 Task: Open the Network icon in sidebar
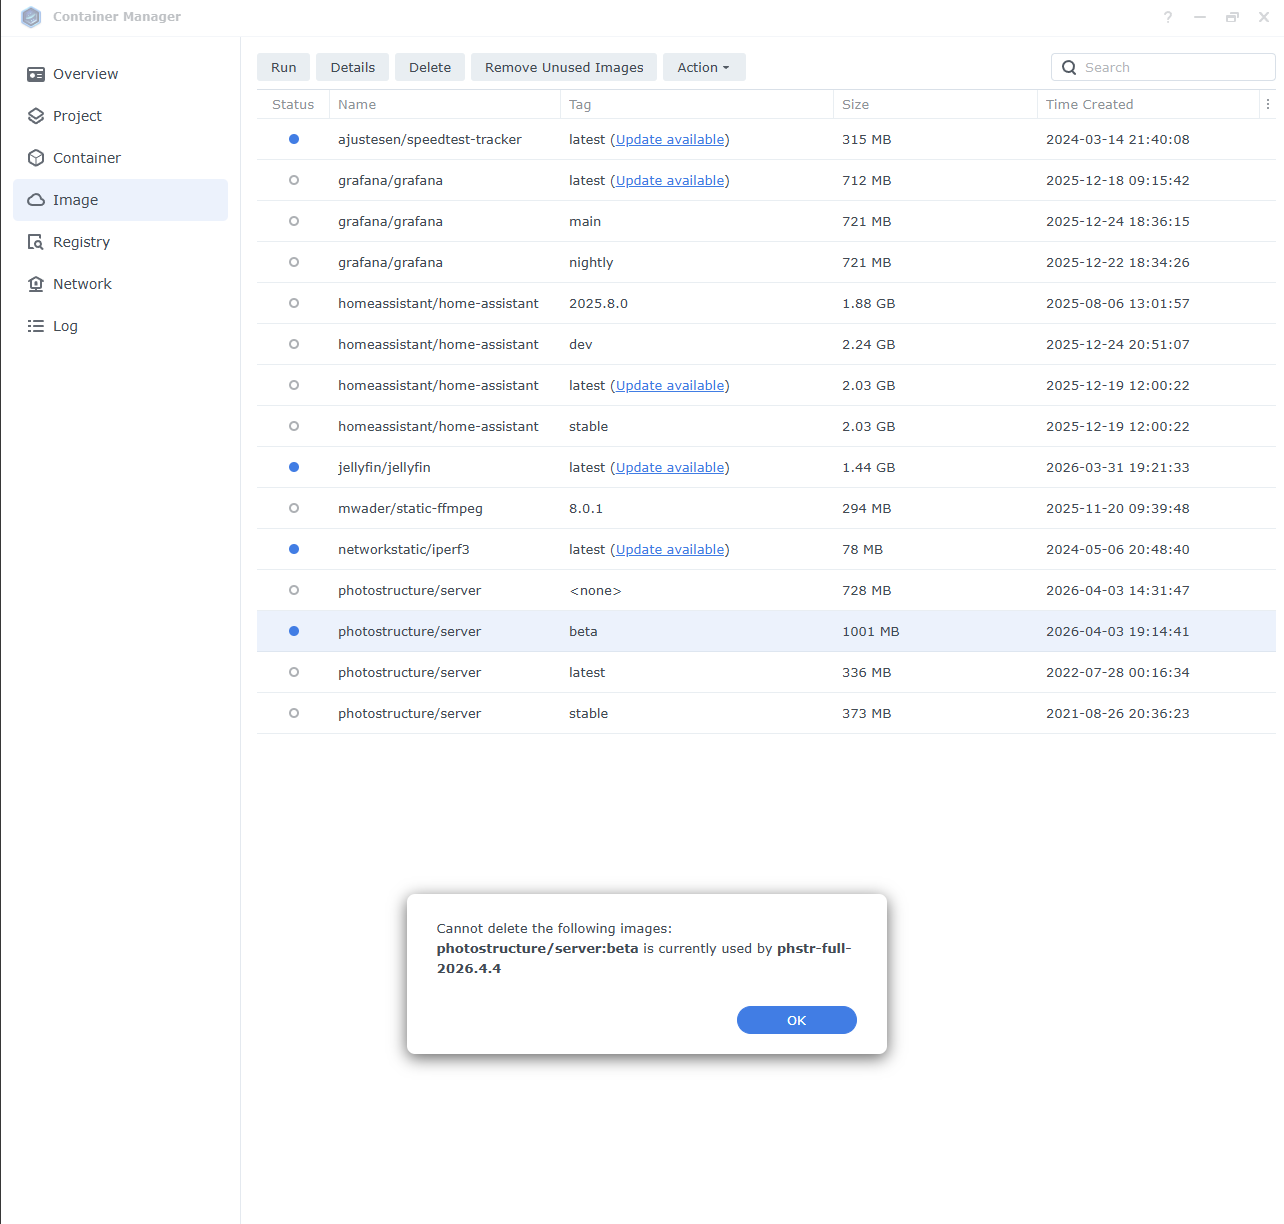point(36,284)
